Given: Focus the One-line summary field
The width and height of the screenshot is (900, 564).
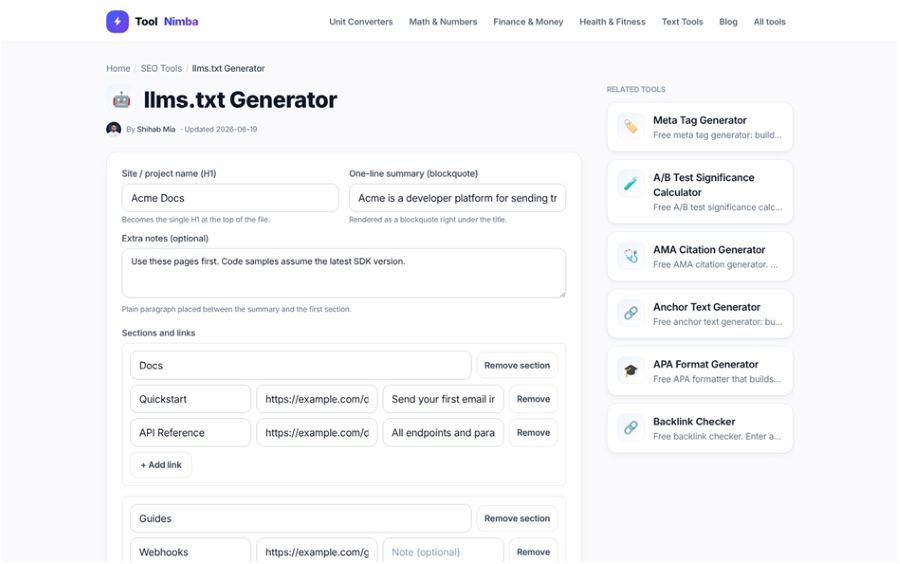Looking at the screenshot, I should 457,198.
